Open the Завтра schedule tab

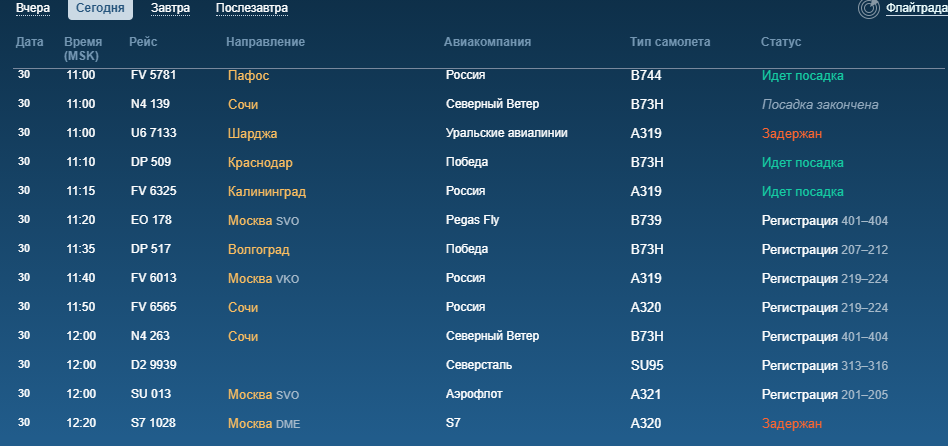(170, 8)
